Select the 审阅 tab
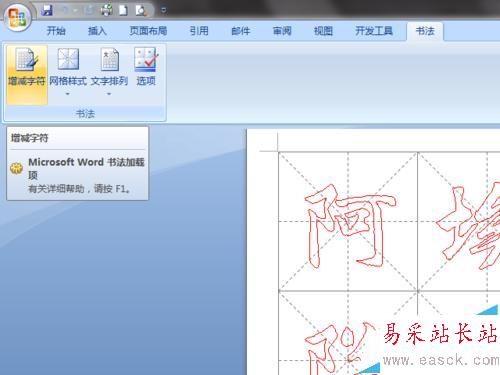500x375 pixels. pos(282,31)
